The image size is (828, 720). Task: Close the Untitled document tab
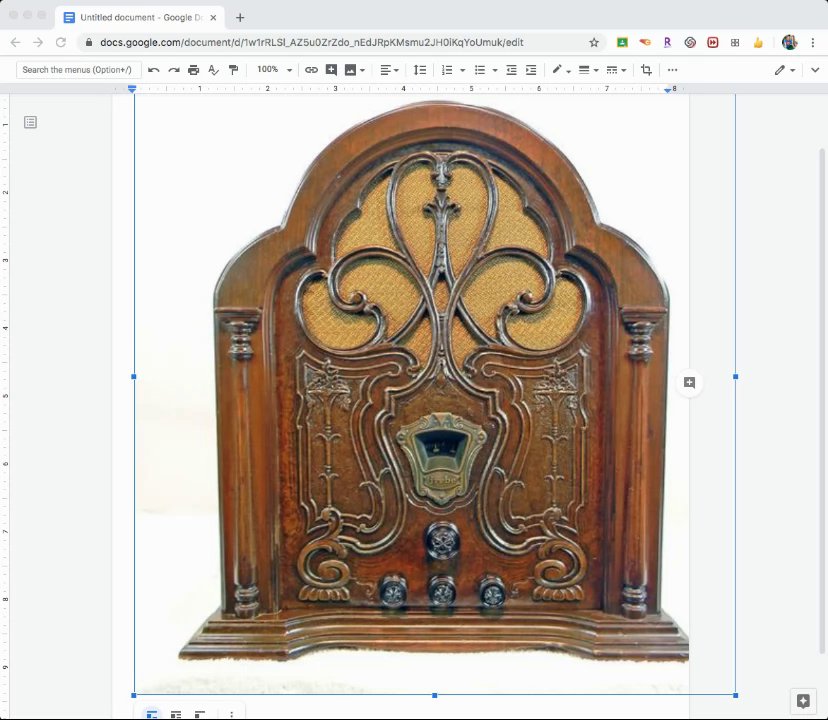point(213,17)
